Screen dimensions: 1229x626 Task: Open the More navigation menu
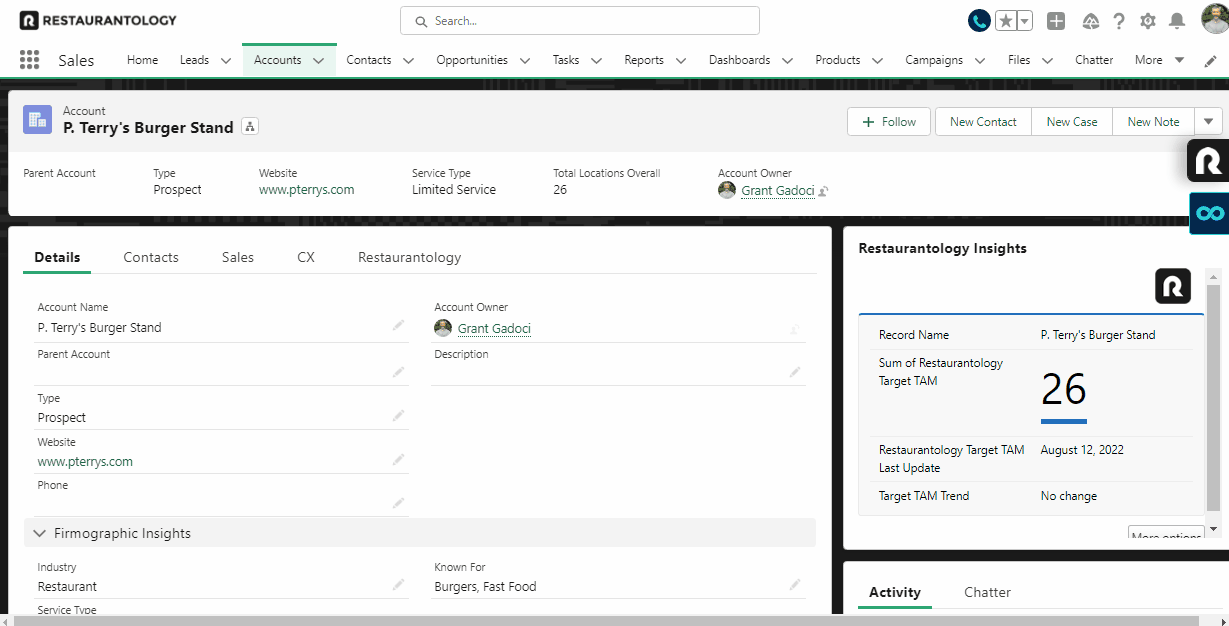coord(1160,60)
